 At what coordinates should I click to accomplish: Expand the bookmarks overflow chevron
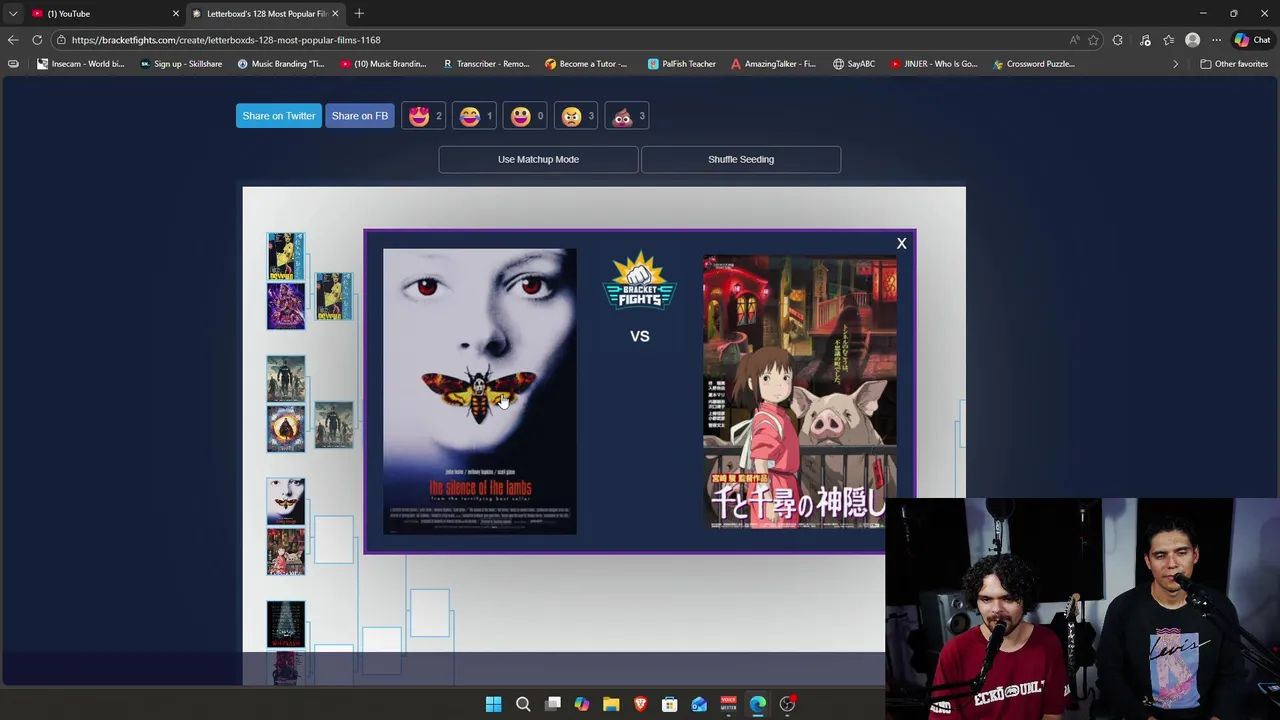[x=1175, y=64]
